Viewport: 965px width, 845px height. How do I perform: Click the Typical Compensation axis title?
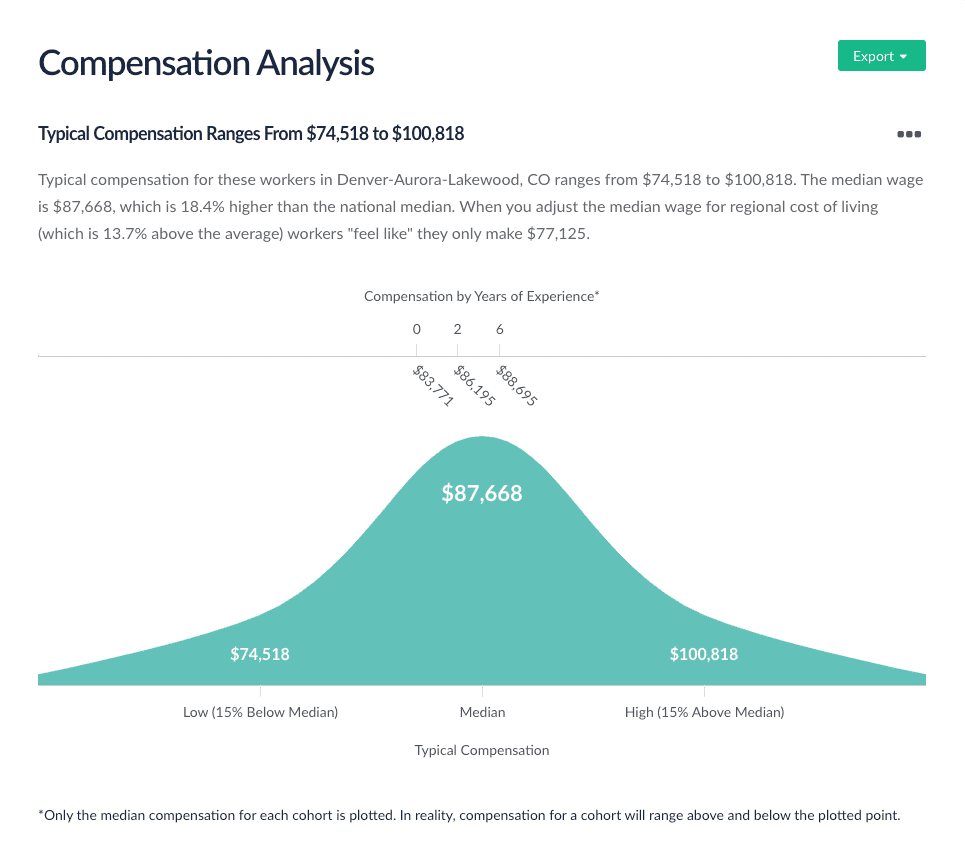coord(482,750)
